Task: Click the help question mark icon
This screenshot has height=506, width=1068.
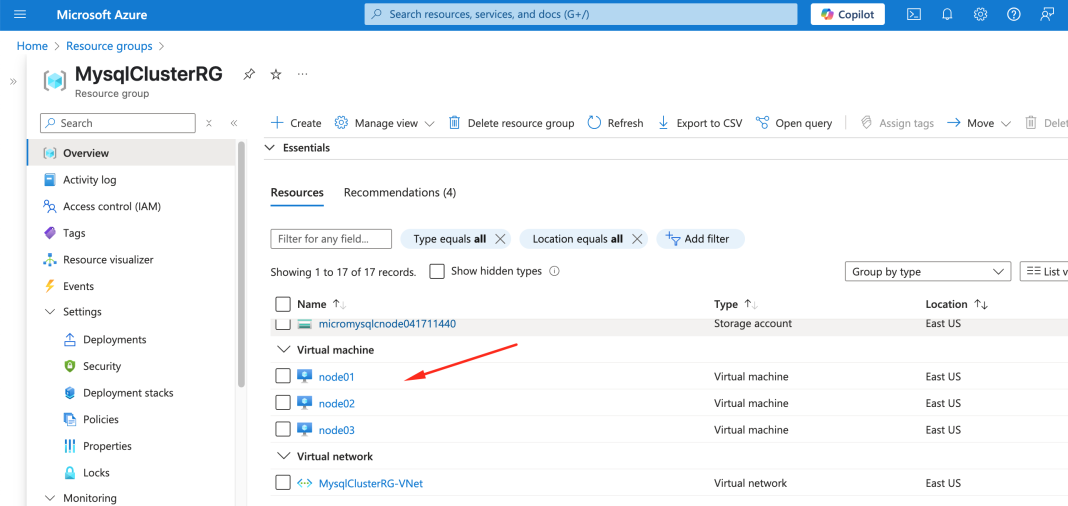Action: (x=1013, y=14)
